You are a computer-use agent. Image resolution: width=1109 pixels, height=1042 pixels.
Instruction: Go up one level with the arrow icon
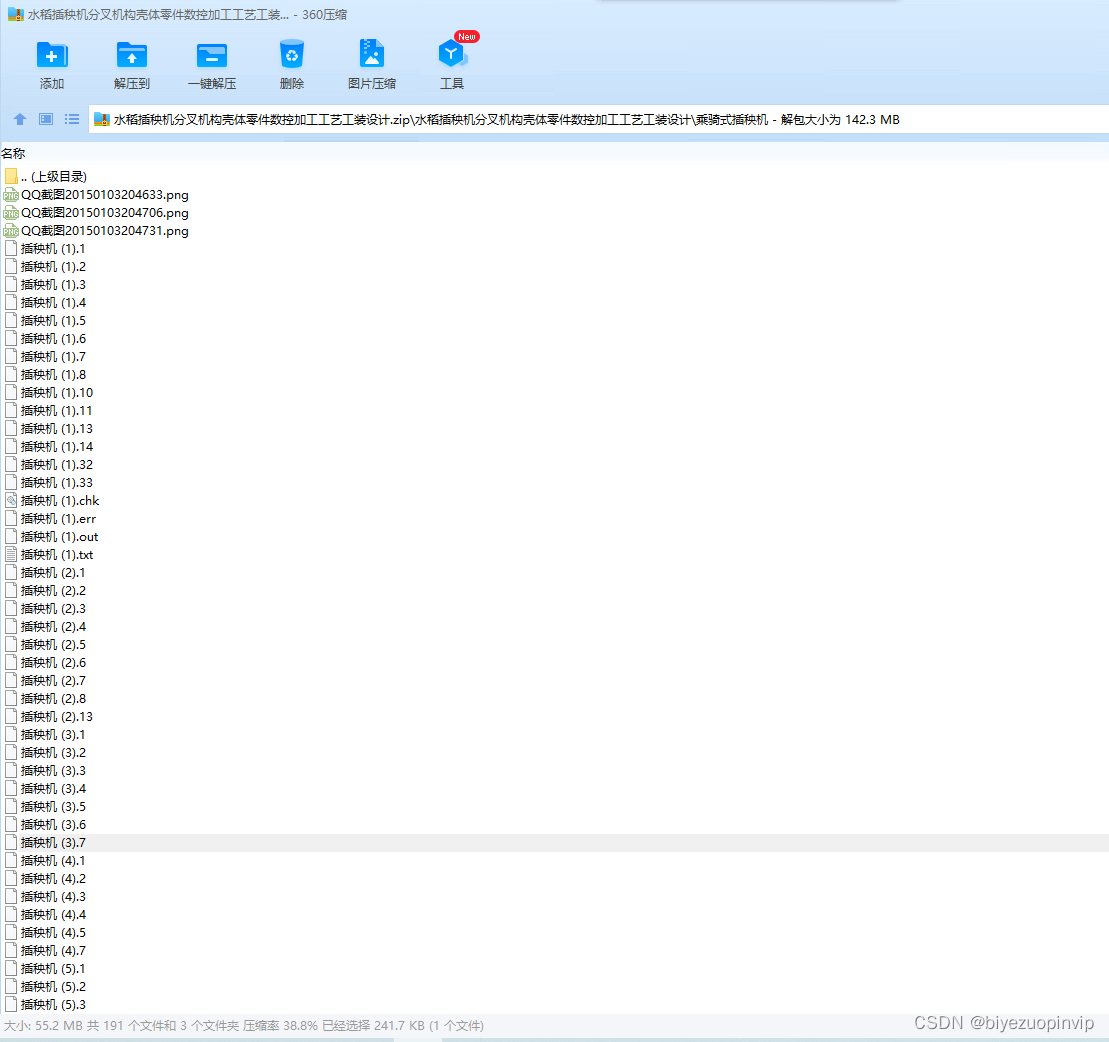(20, 119)
